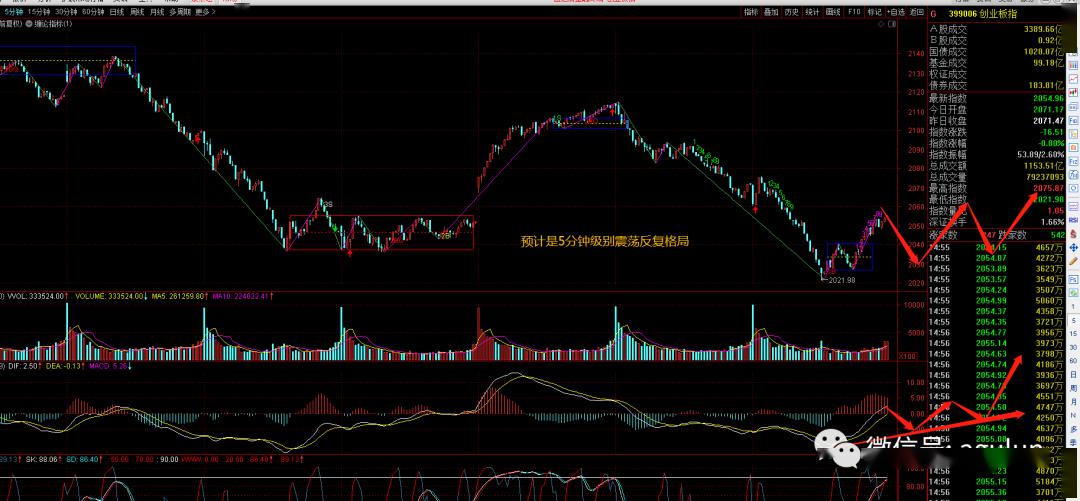
Task: Add stock via +自选 button
Action: 895,12
